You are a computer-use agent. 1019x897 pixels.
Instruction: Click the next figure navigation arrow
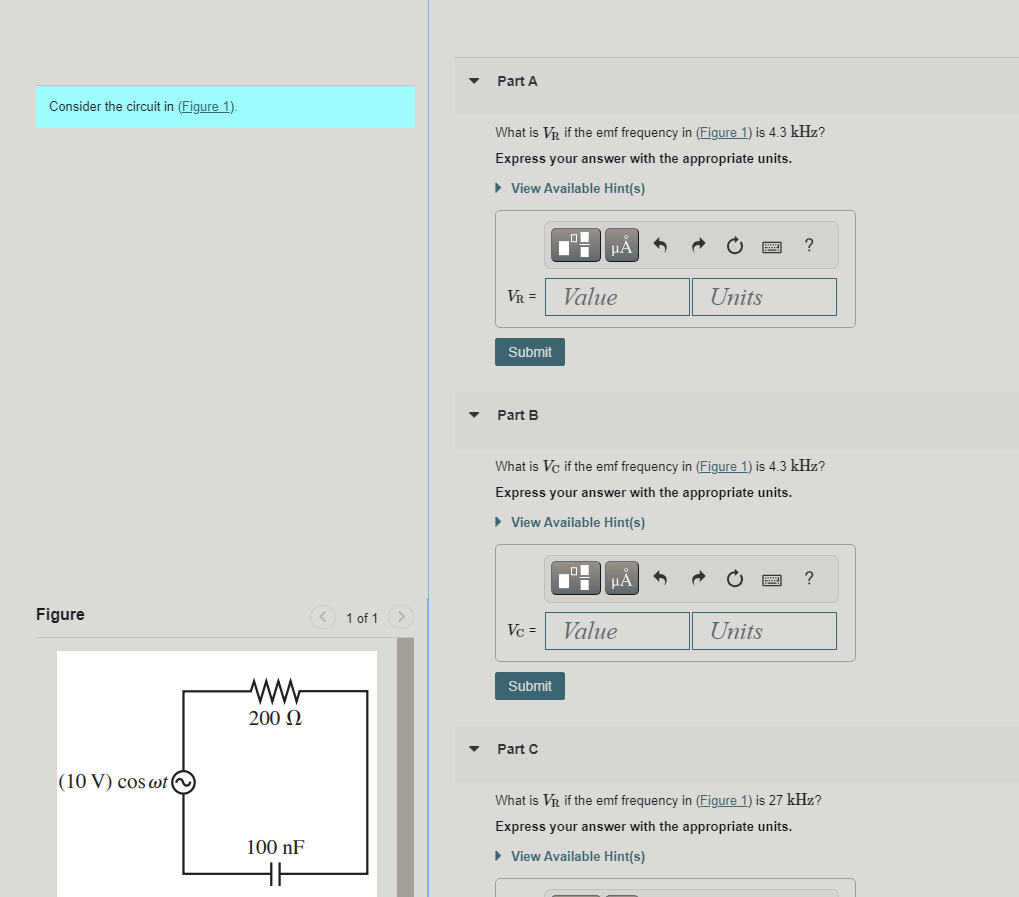point(399,617)
